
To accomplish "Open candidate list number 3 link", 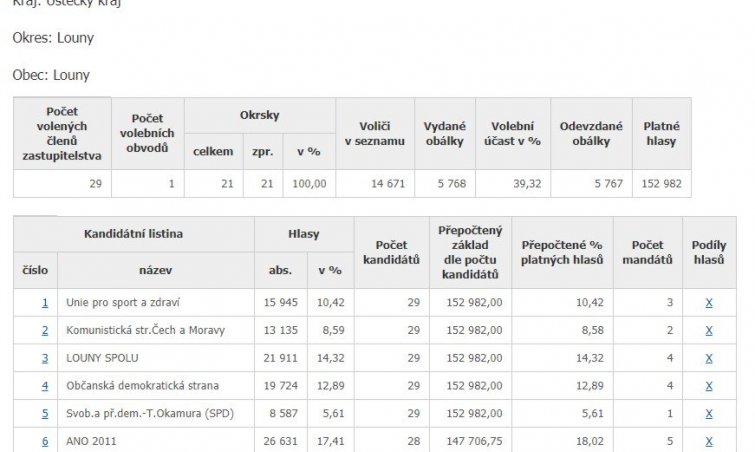I will coord(45,358).
